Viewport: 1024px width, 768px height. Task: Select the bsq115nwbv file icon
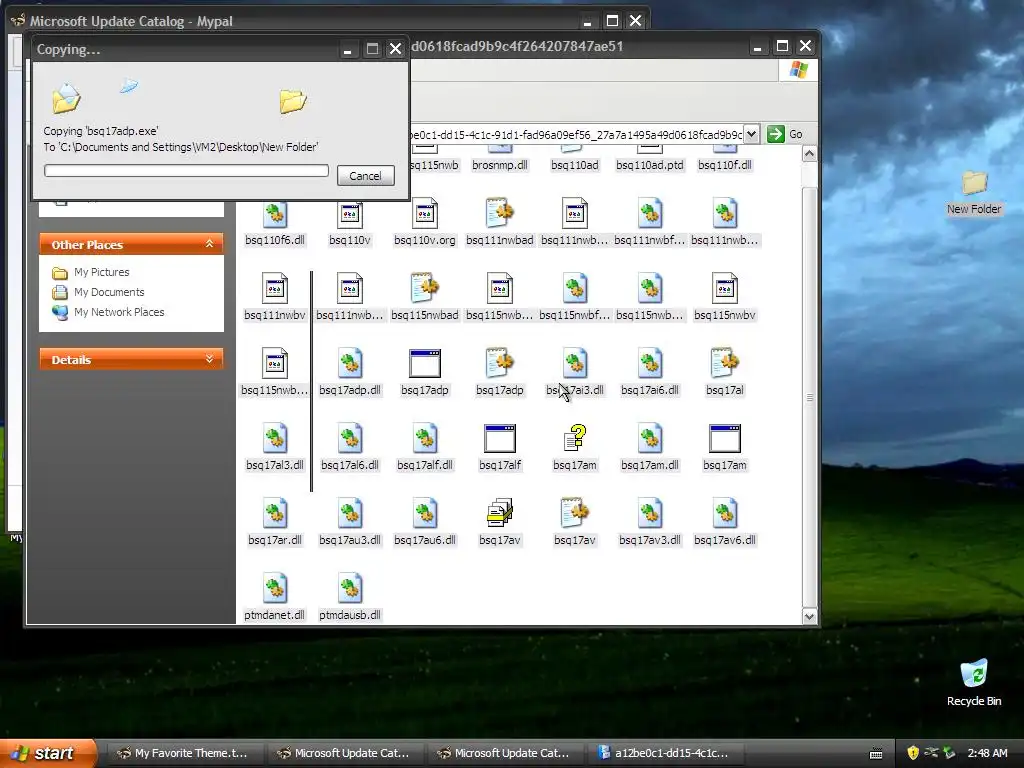(x=725, y=289)
